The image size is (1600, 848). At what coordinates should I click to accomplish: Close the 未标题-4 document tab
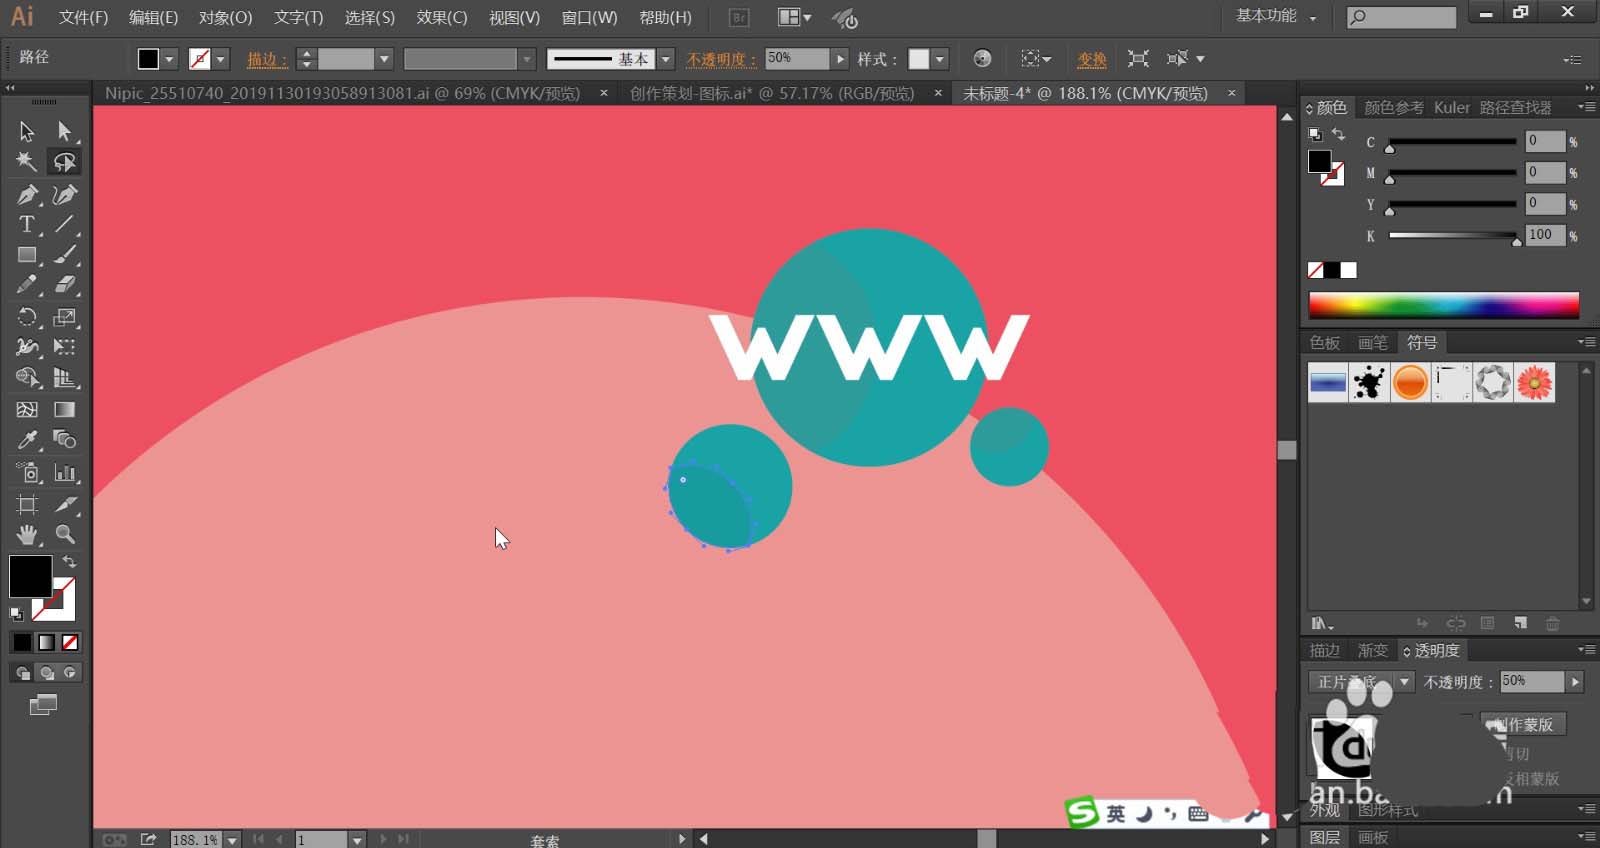pos(1232,93)
